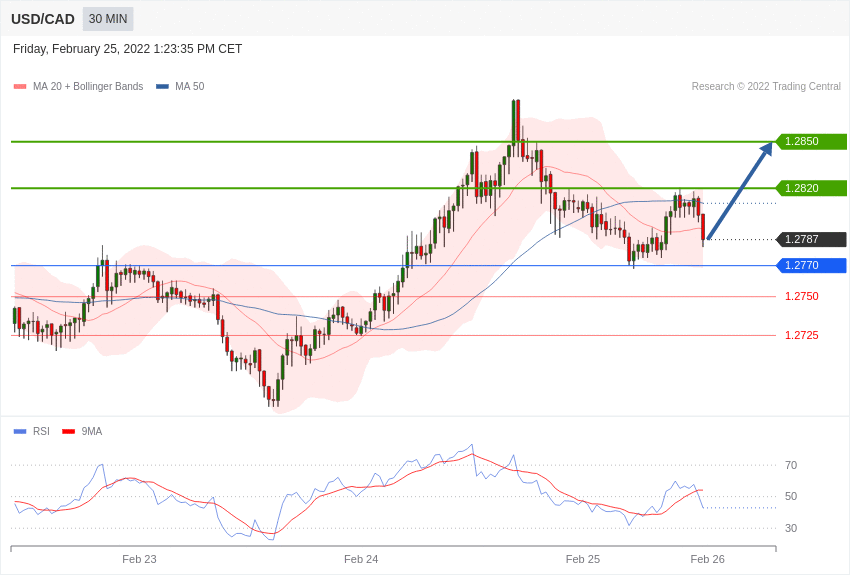
Task: Select the USD/CAD pair title
Action: pos(43,20)
